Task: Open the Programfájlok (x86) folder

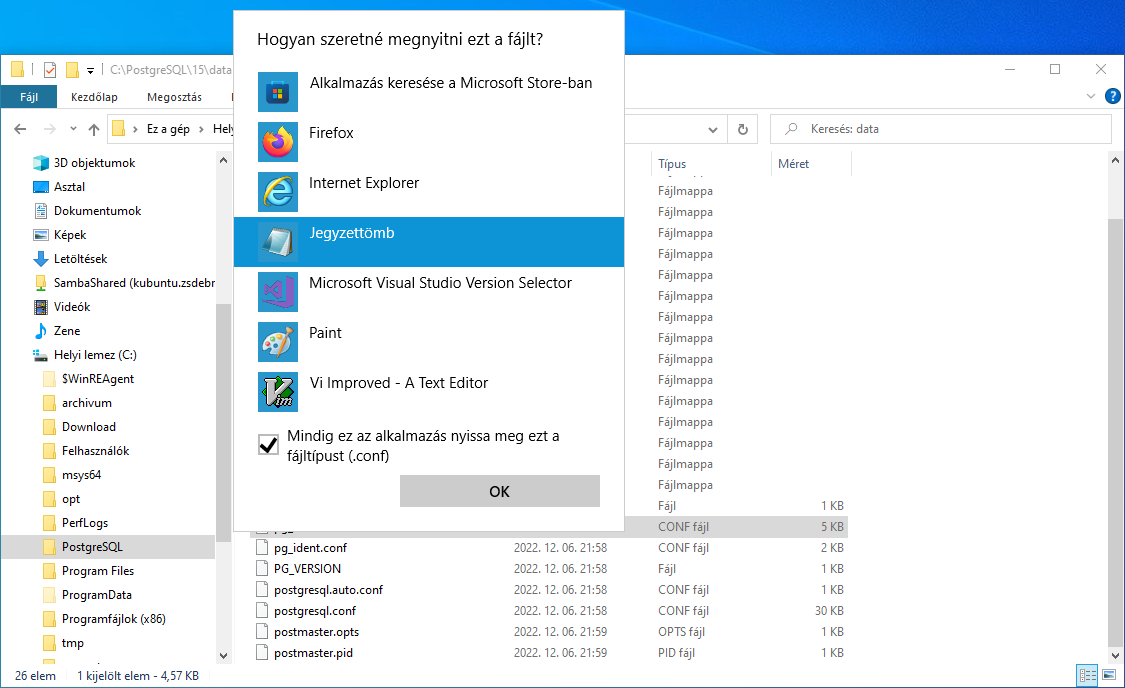Action: [113, 619]
